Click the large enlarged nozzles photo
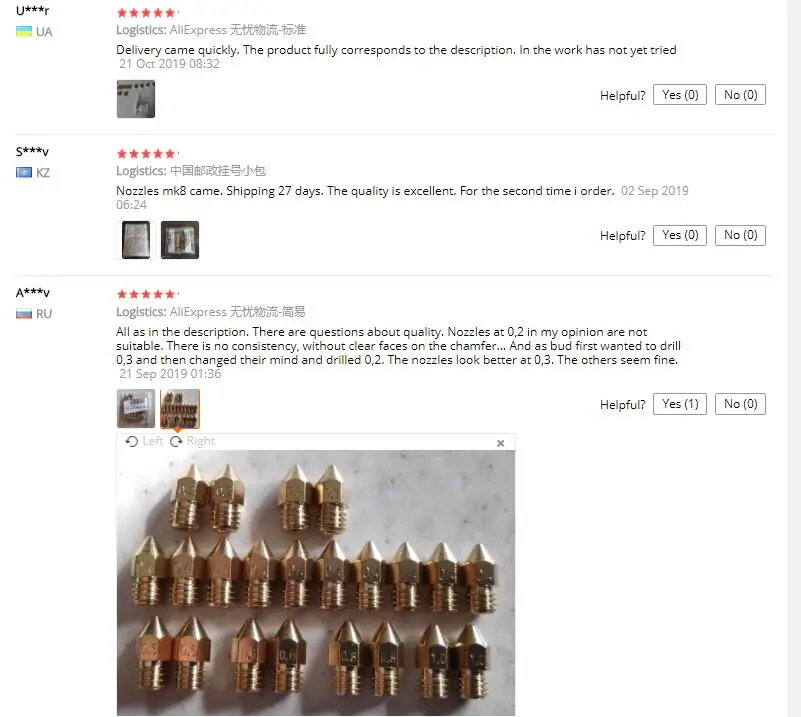The image size is (801, 717). pyautogui.click(x=316, y=583)
